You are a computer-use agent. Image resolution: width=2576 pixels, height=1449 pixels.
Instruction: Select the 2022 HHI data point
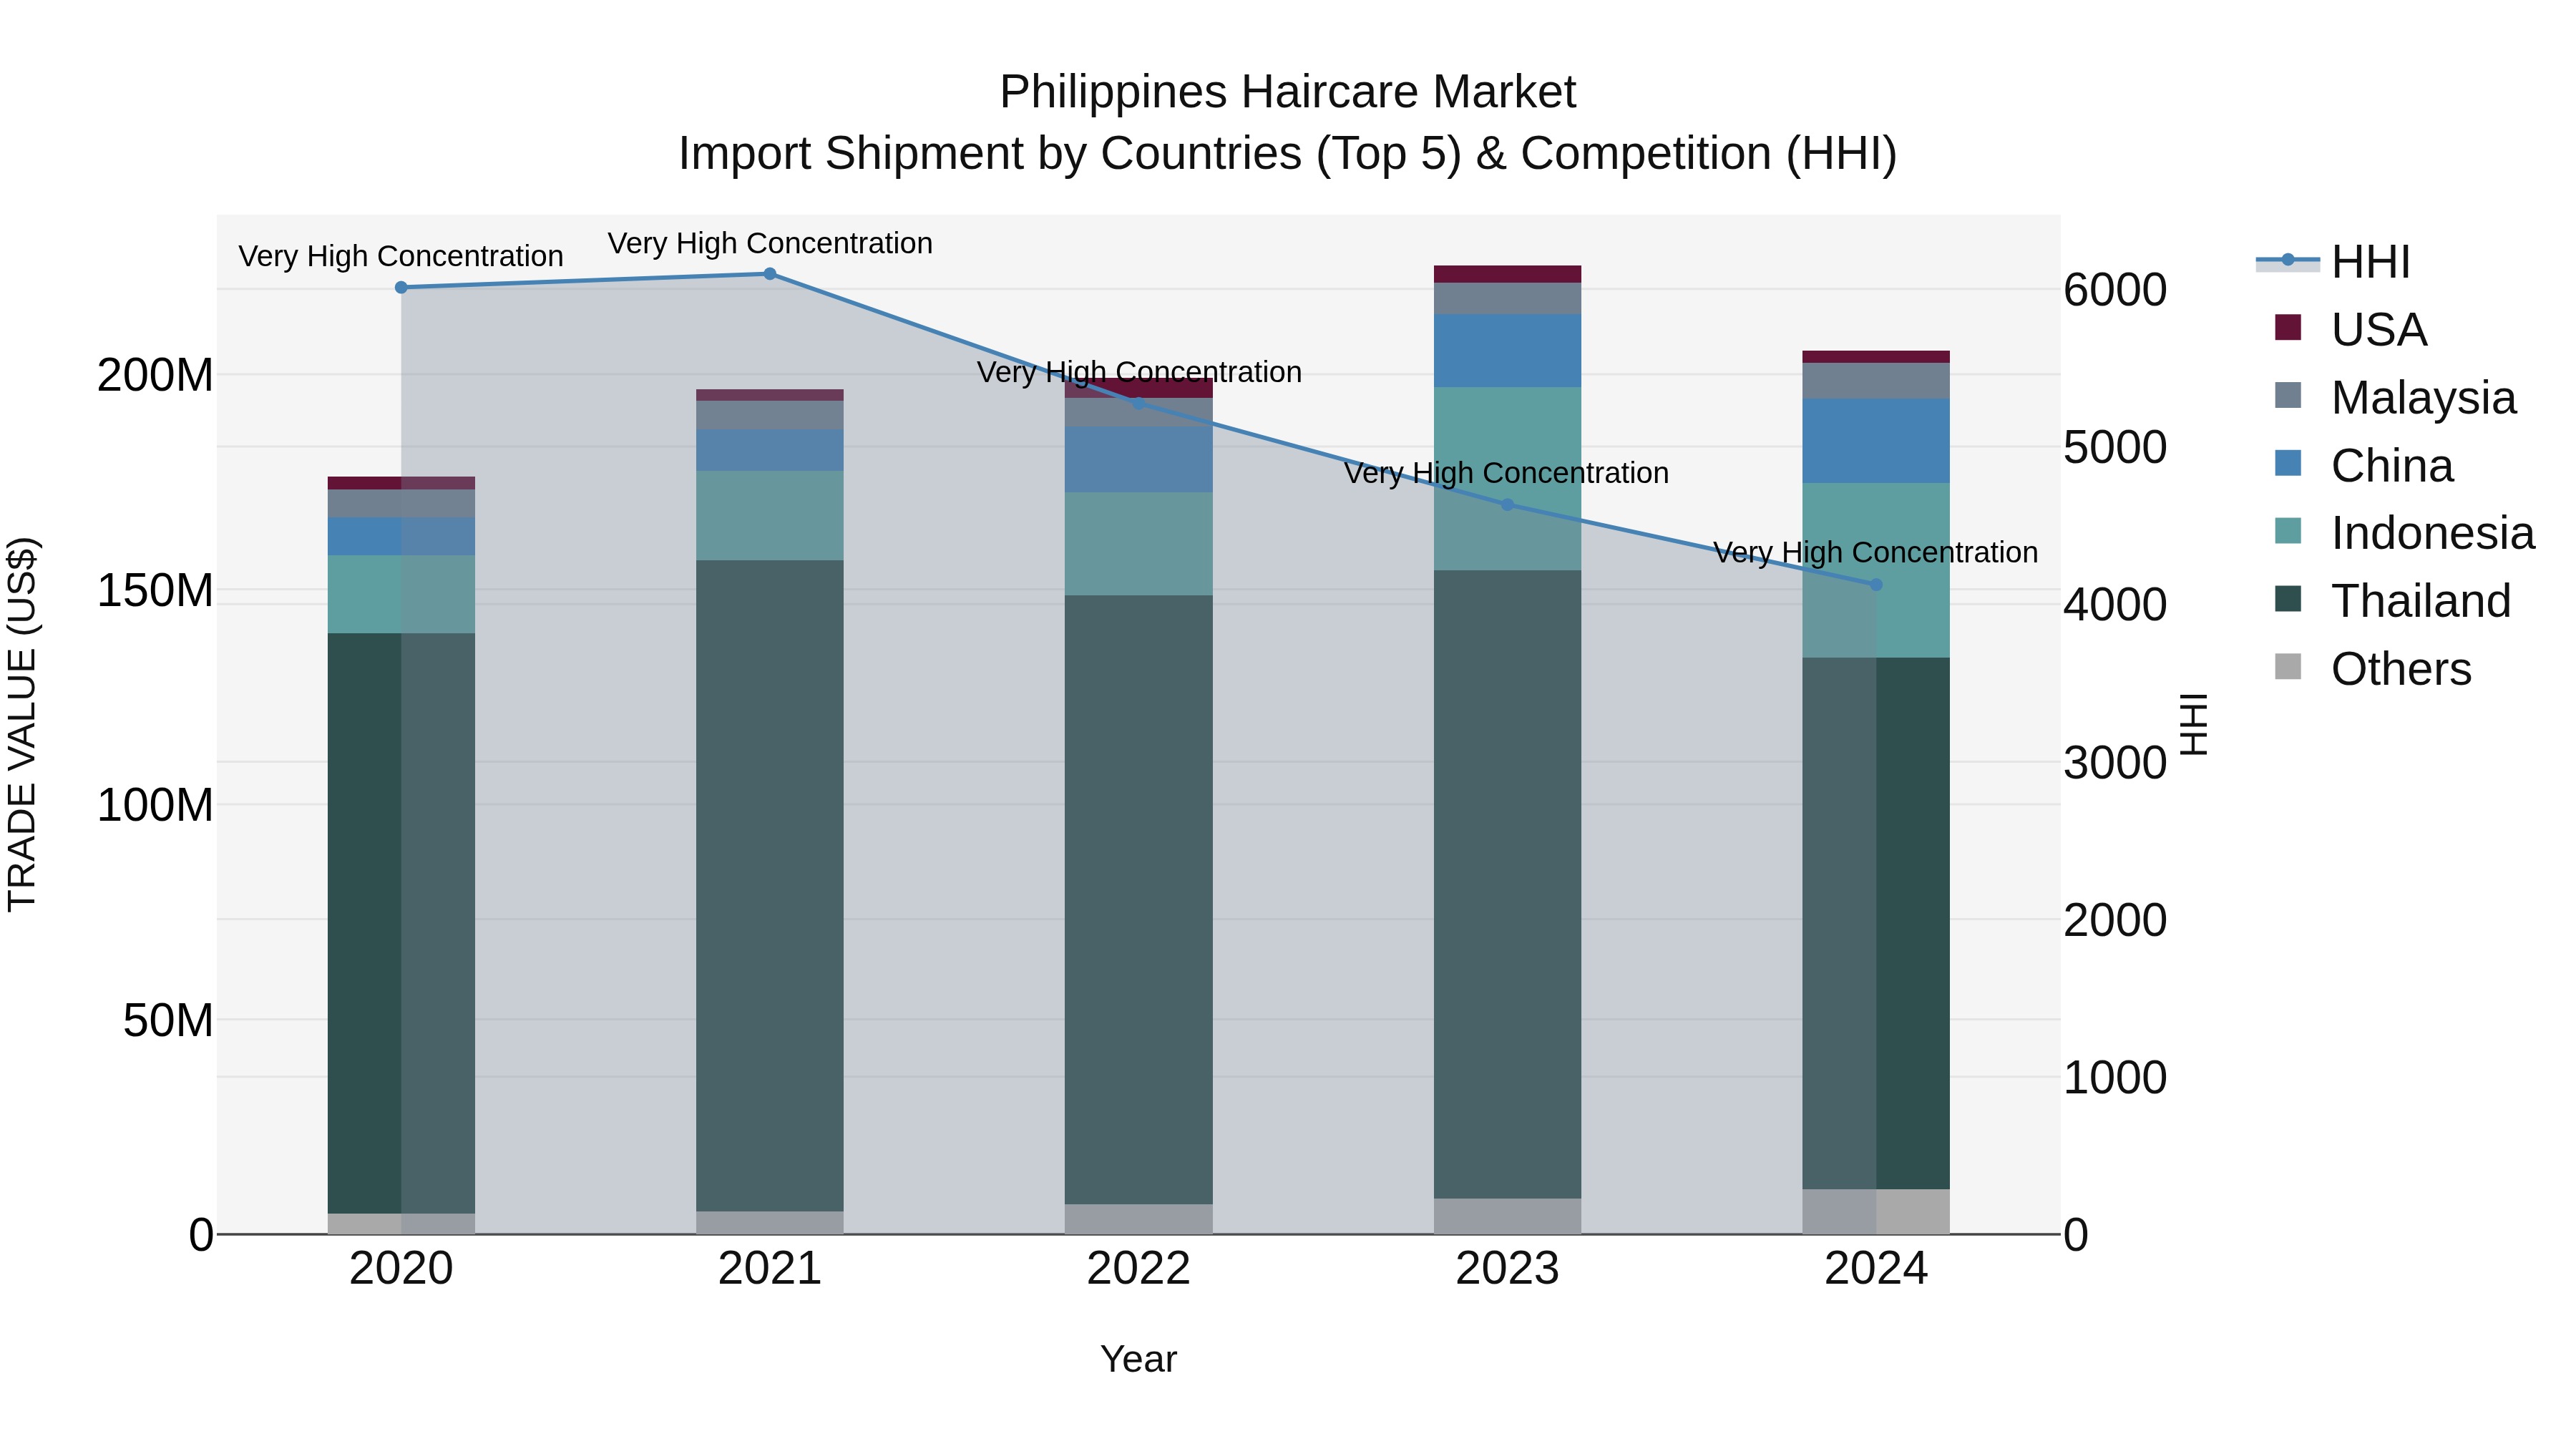(1138, 403)
